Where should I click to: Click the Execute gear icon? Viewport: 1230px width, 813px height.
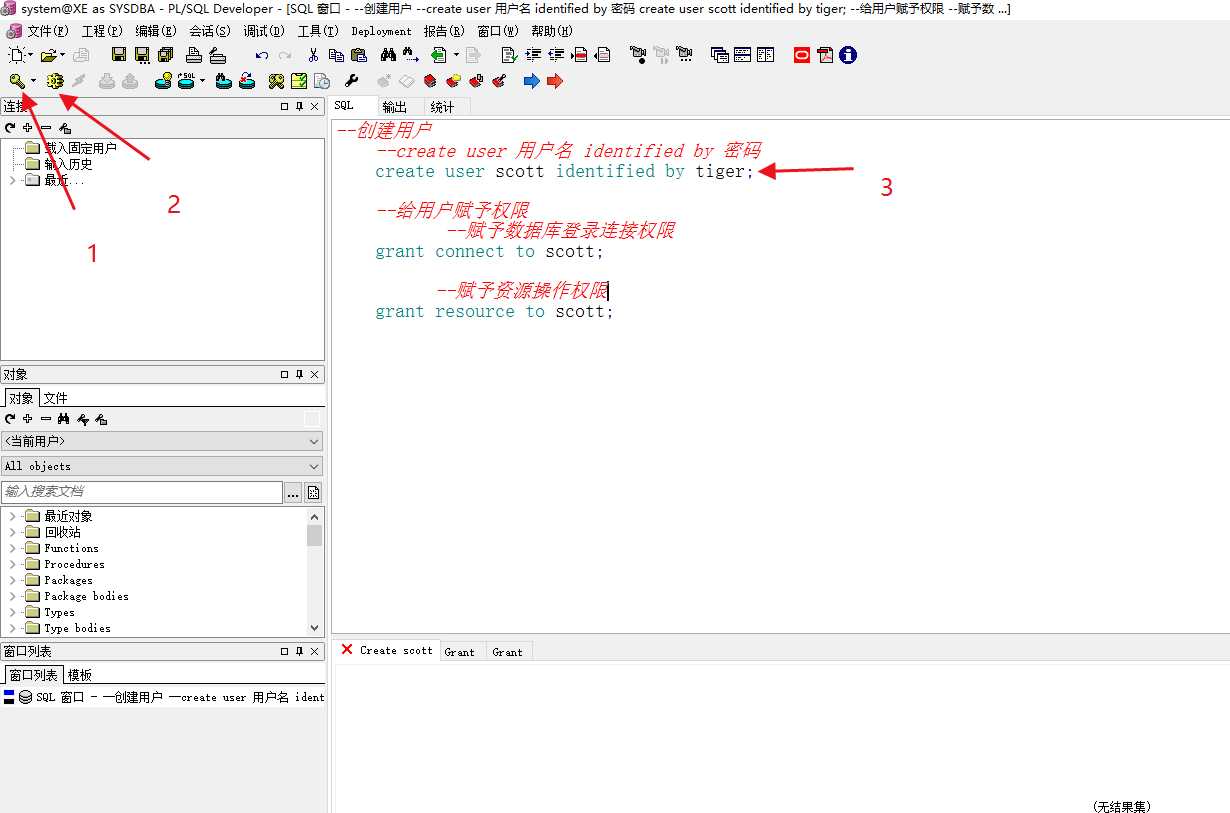click(55, 81)
